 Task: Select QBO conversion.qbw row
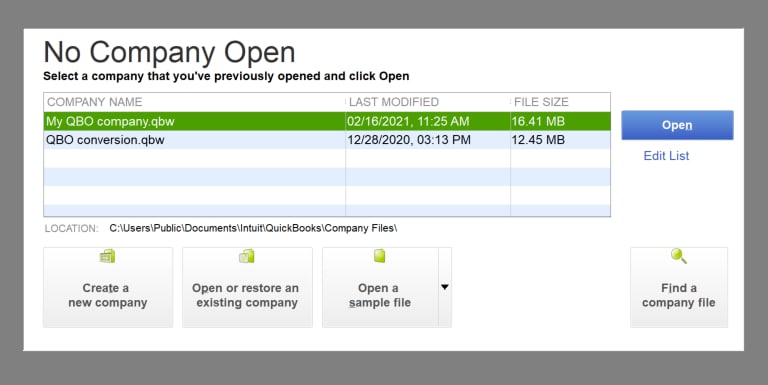327,140
